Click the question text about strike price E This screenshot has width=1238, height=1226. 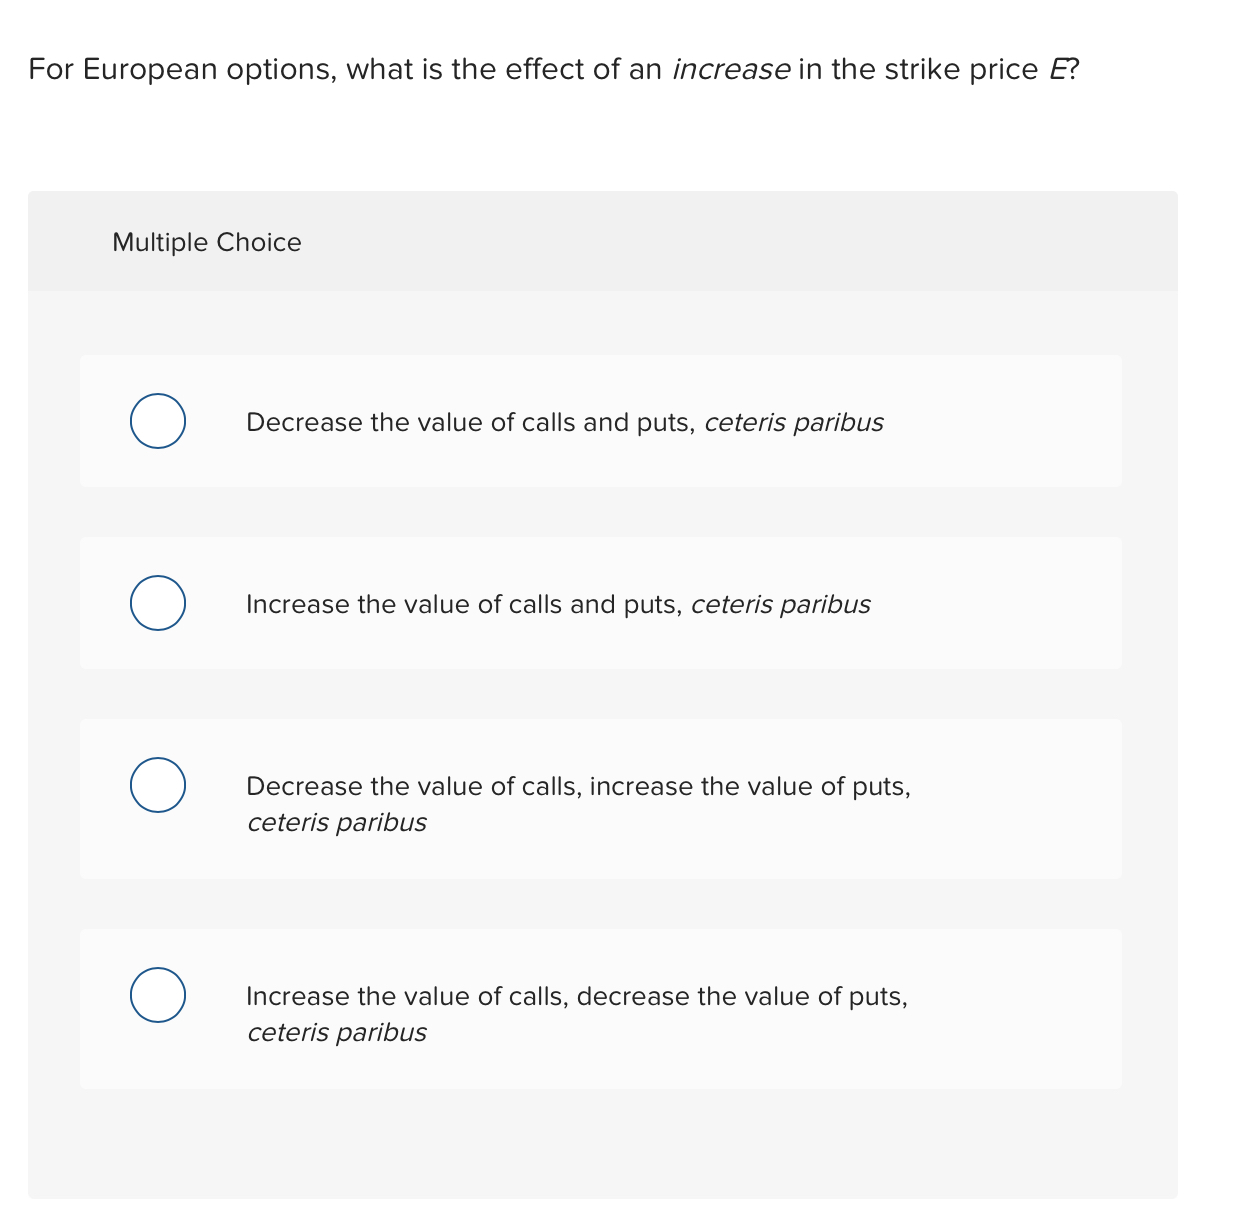pyautogui.click(x=553, y=69)
